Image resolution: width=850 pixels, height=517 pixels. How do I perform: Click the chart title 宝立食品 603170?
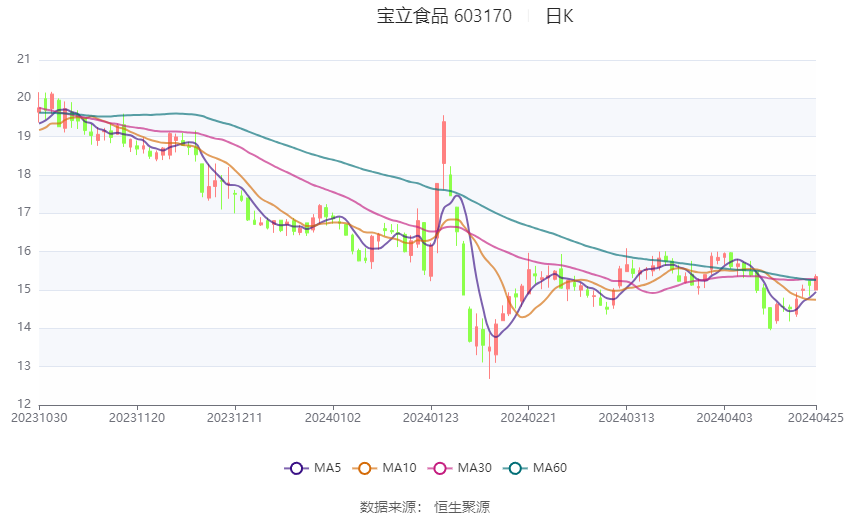tap(444, 16)
